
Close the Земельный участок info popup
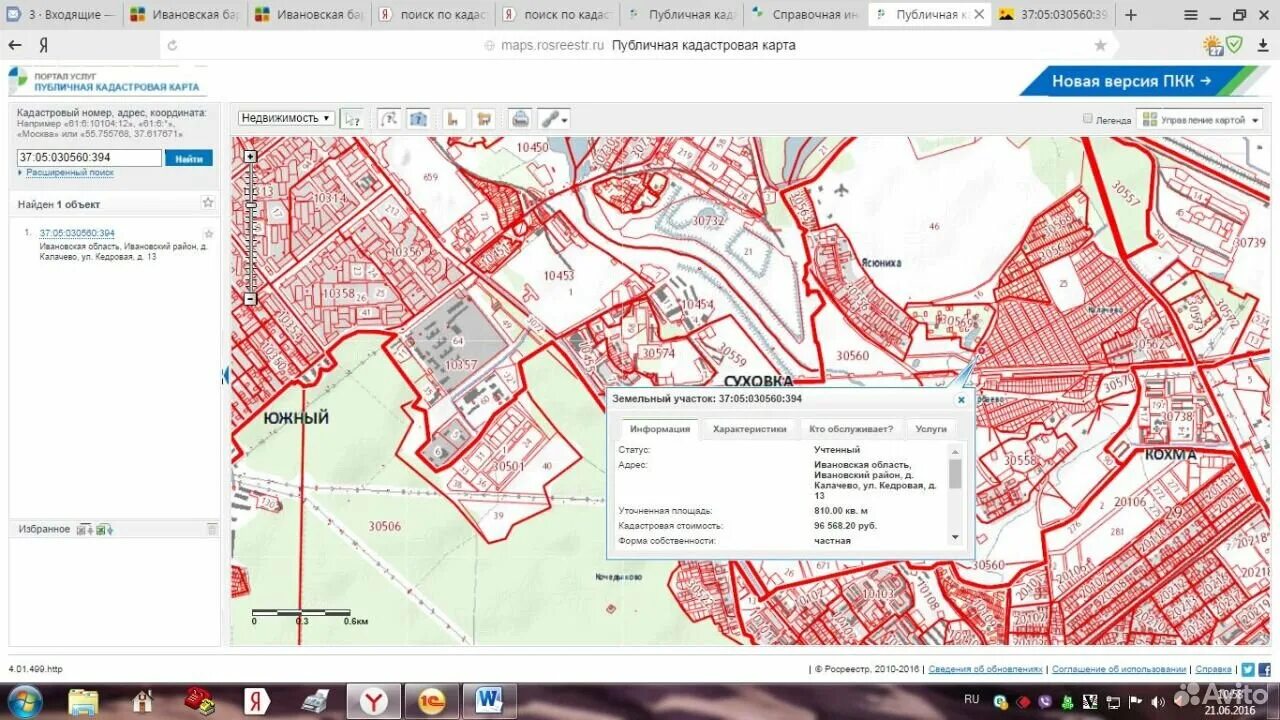pos(961,399)
